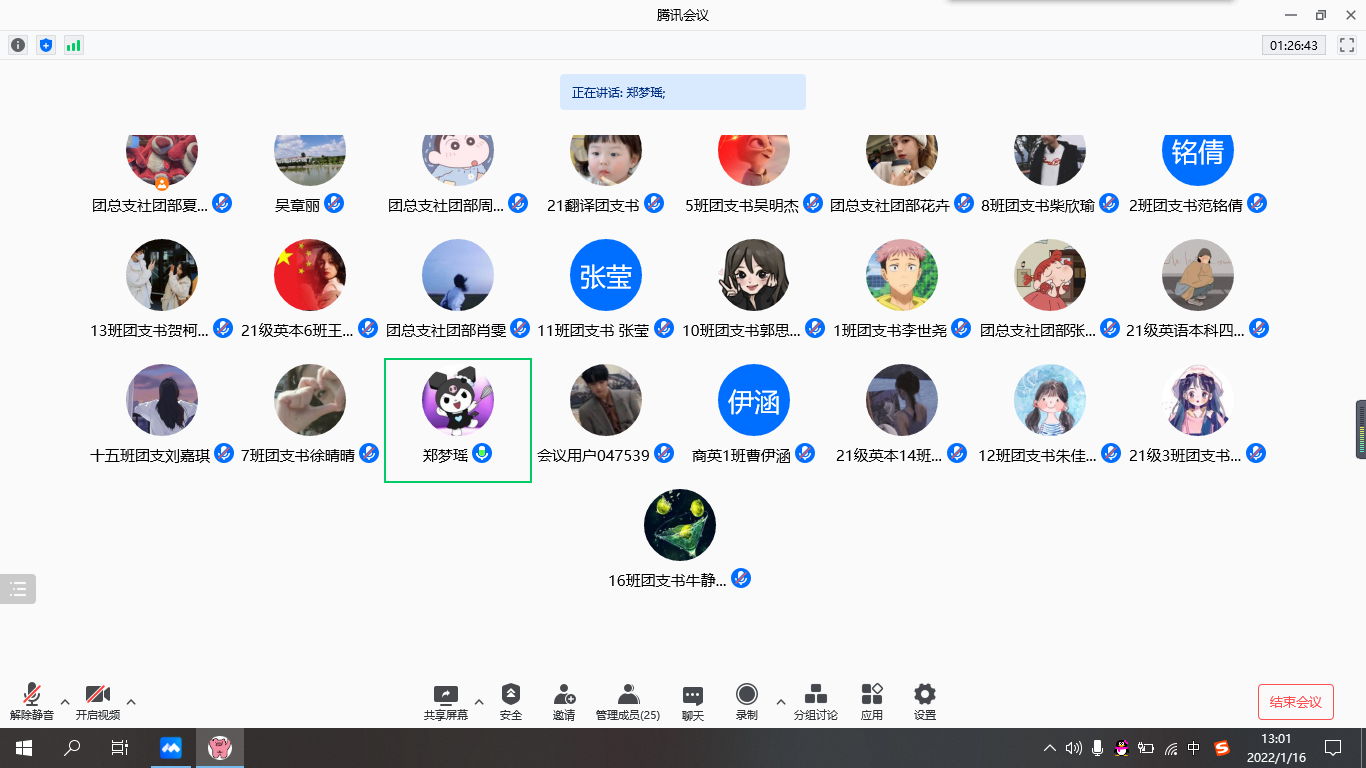Open the taskbar volume control
The height and width of the screenshot is (768, 1366).
click(1074, 748)
